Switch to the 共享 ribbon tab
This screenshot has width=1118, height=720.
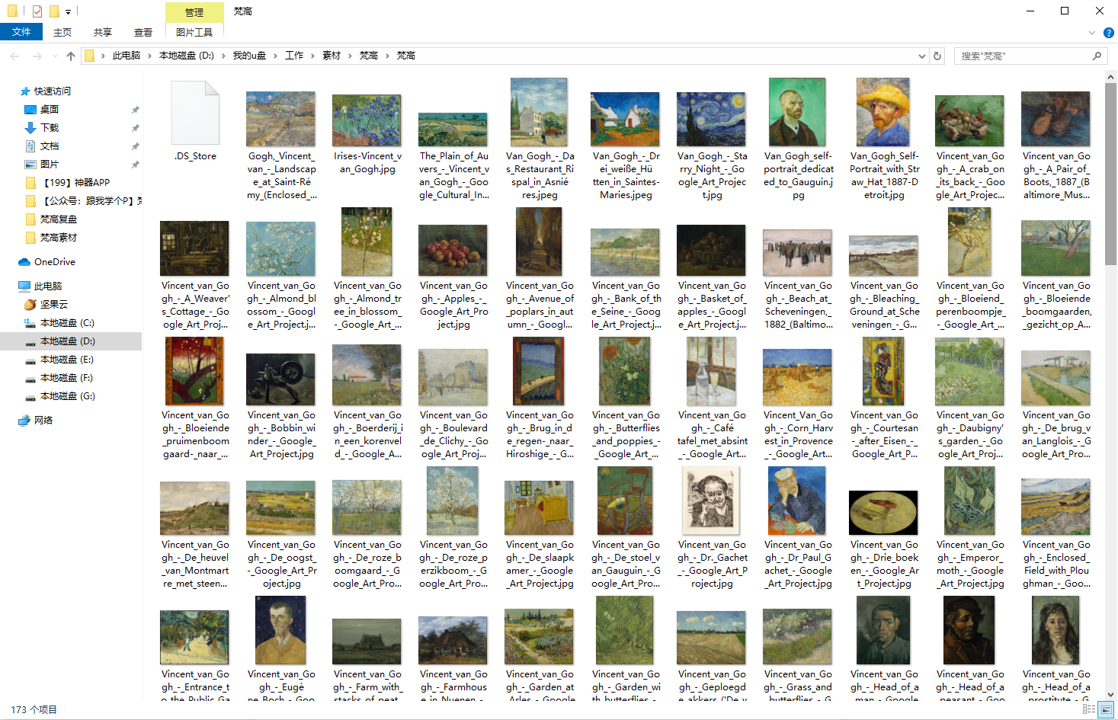pyautogui.click(x=103, y=32)
